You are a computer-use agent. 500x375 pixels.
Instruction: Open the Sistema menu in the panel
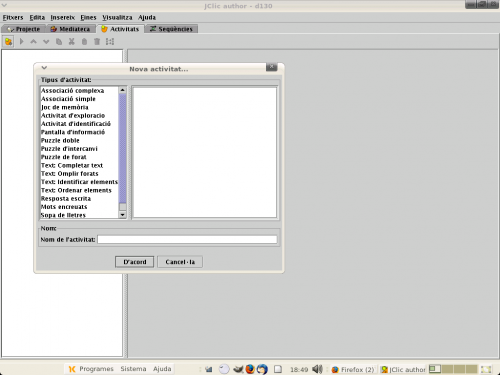133,369
